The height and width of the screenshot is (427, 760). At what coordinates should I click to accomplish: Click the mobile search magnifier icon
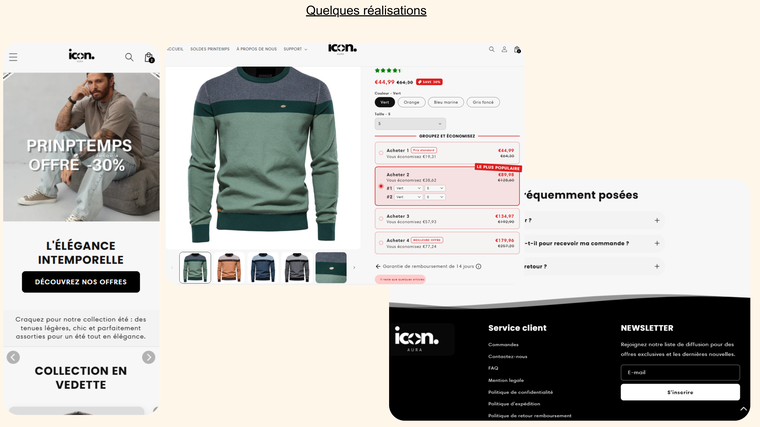coord(129,57)
